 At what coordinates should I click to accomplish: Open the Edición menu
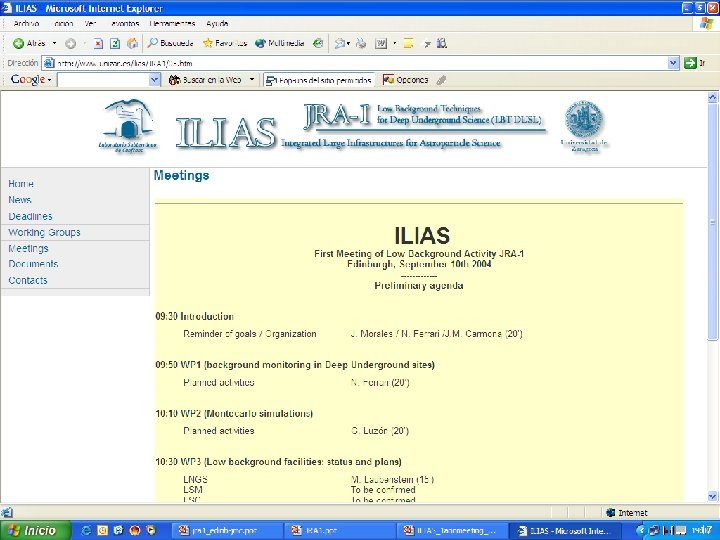pyautogui.click(x=63, y=23)
